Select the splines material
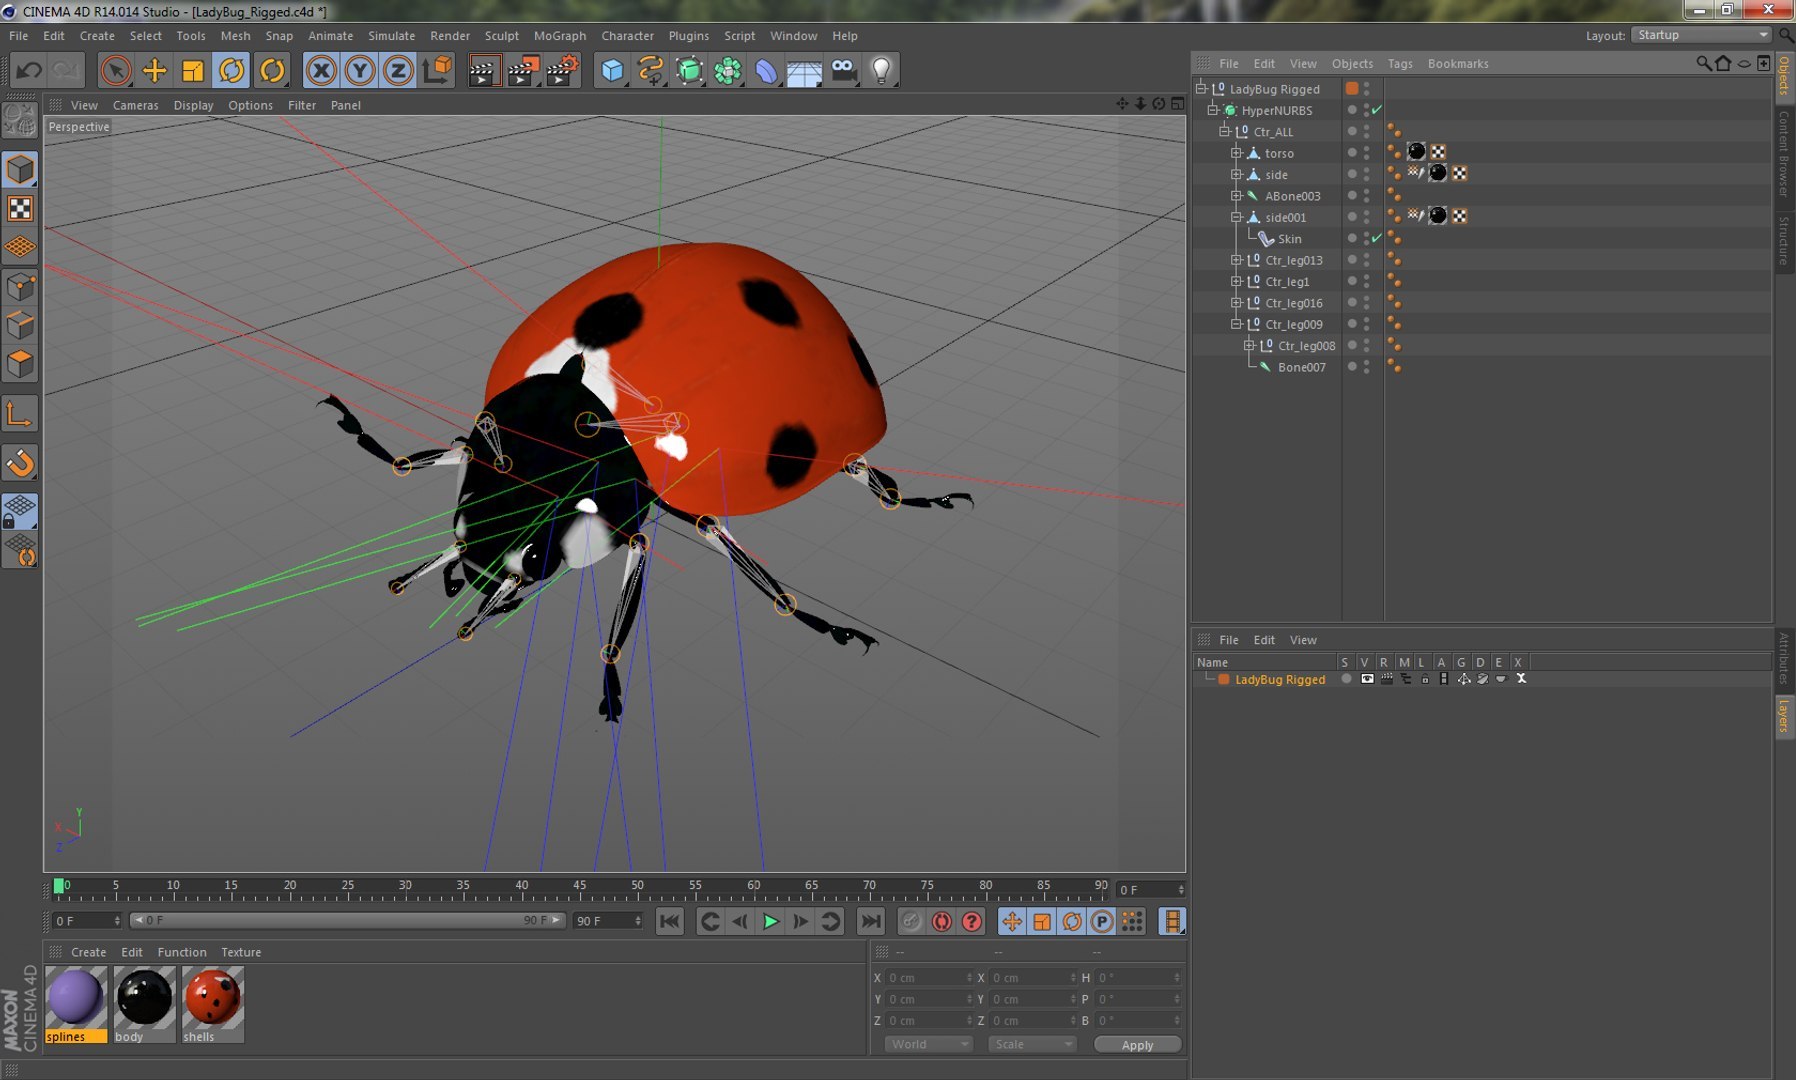This screenshot has height=1080, width=1796. point(76,1005)
